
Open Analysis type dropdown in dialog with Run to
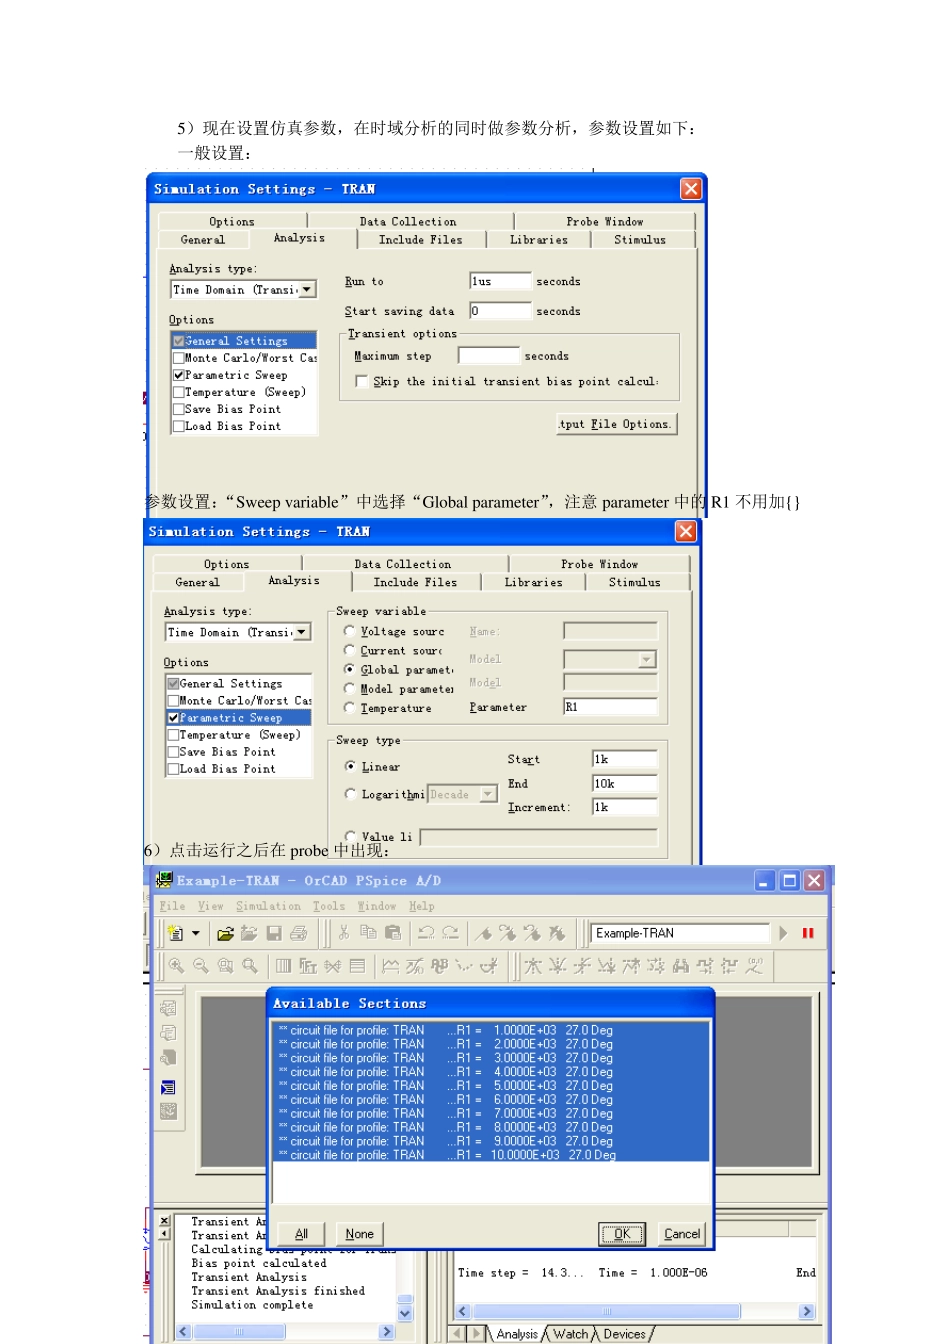coord(308,289)
